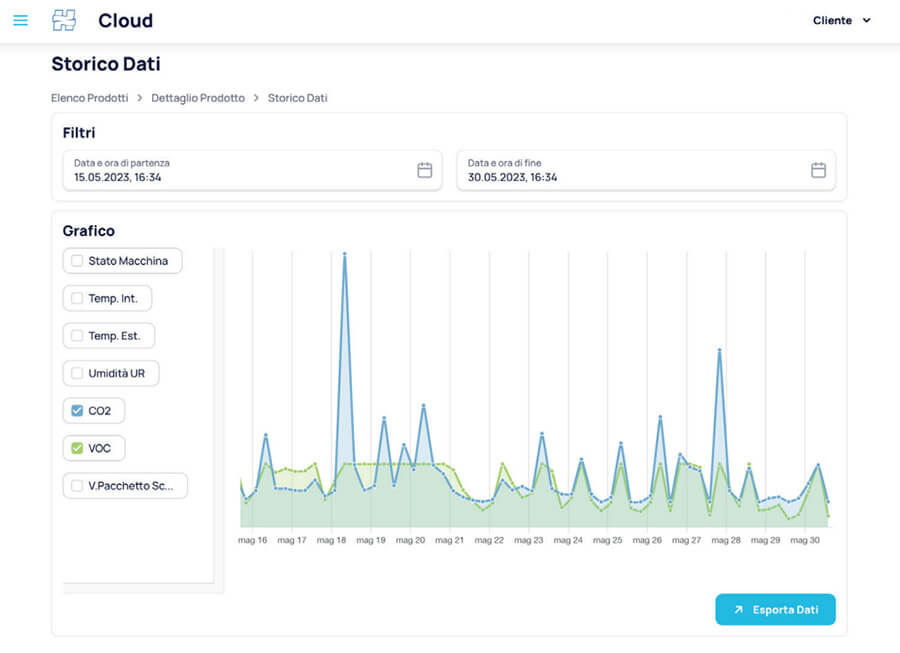This screenshot has height=653, width=900.
Task: Navigate to Dettaglio Prodotto breadcrumb
Action: (x=198, y=98)
